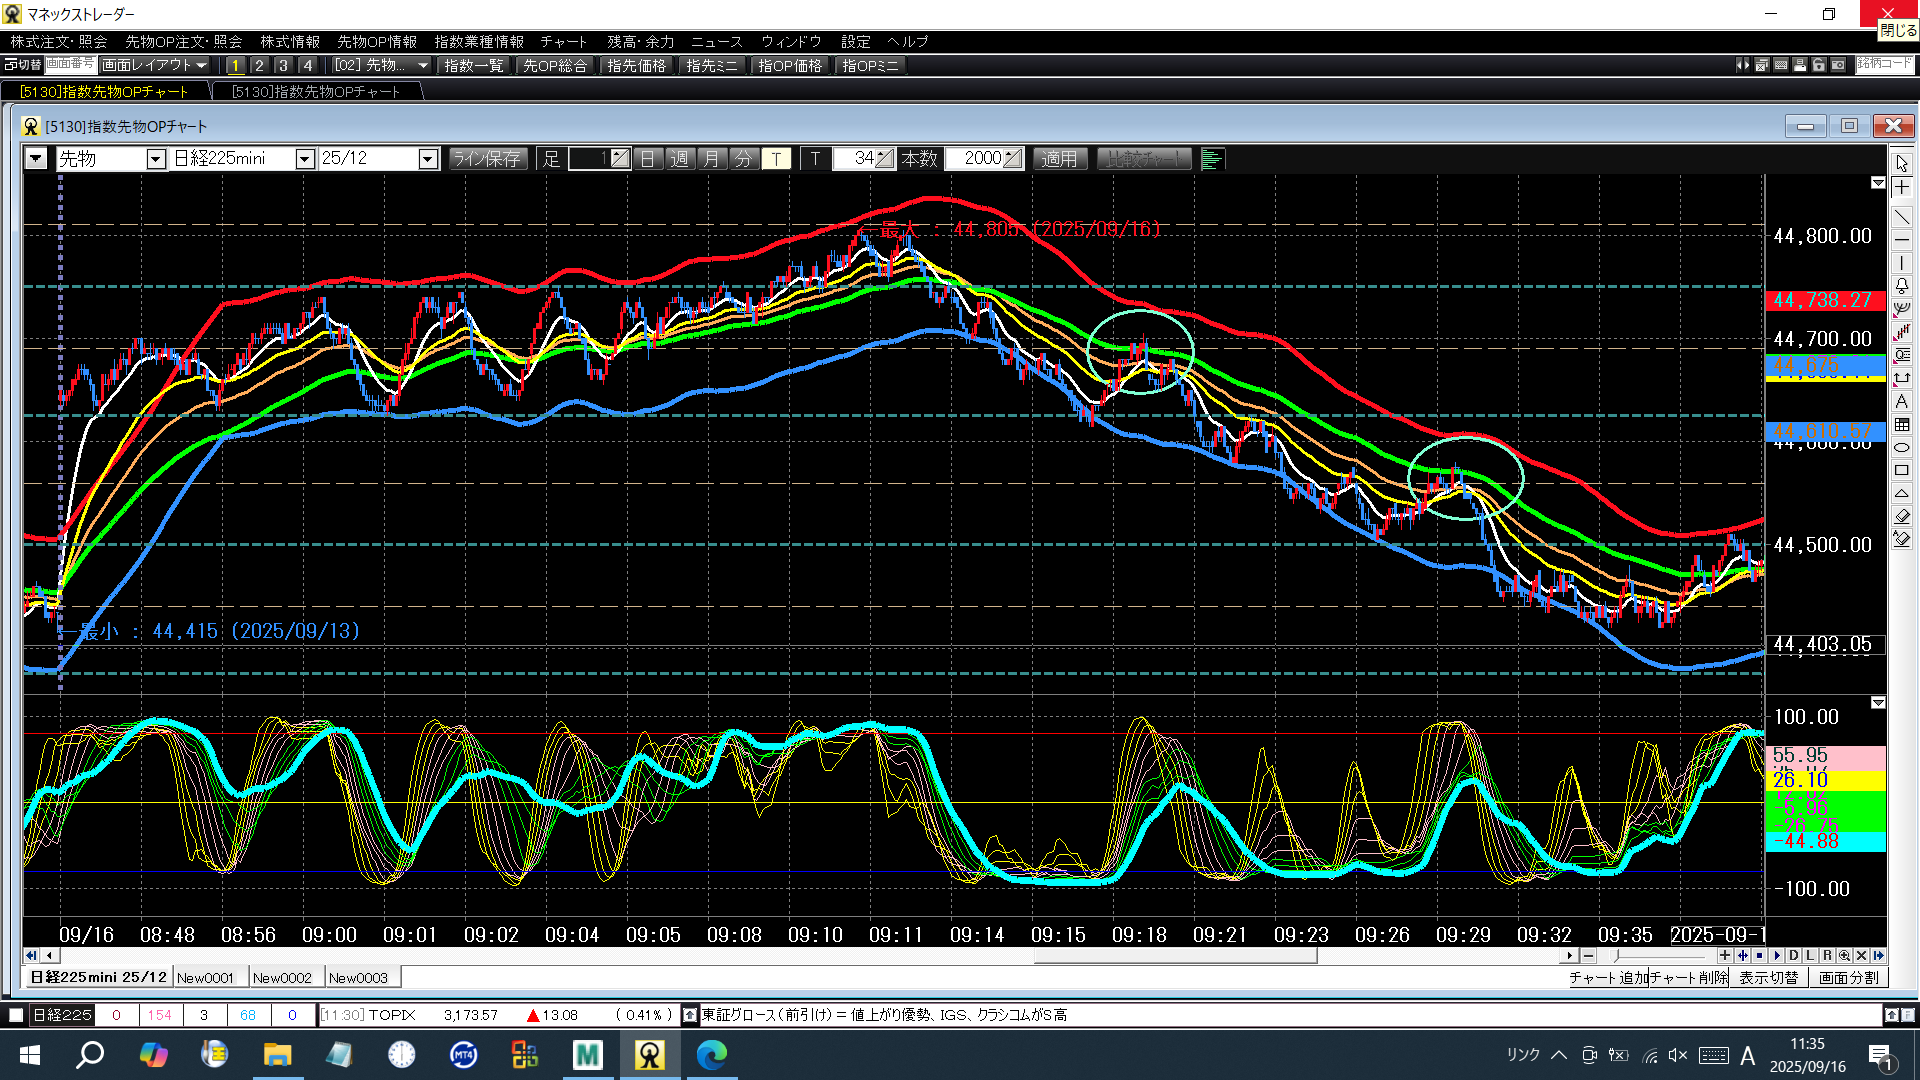
Task: Click the チャート追加 button
Action: click(1607, 977)
